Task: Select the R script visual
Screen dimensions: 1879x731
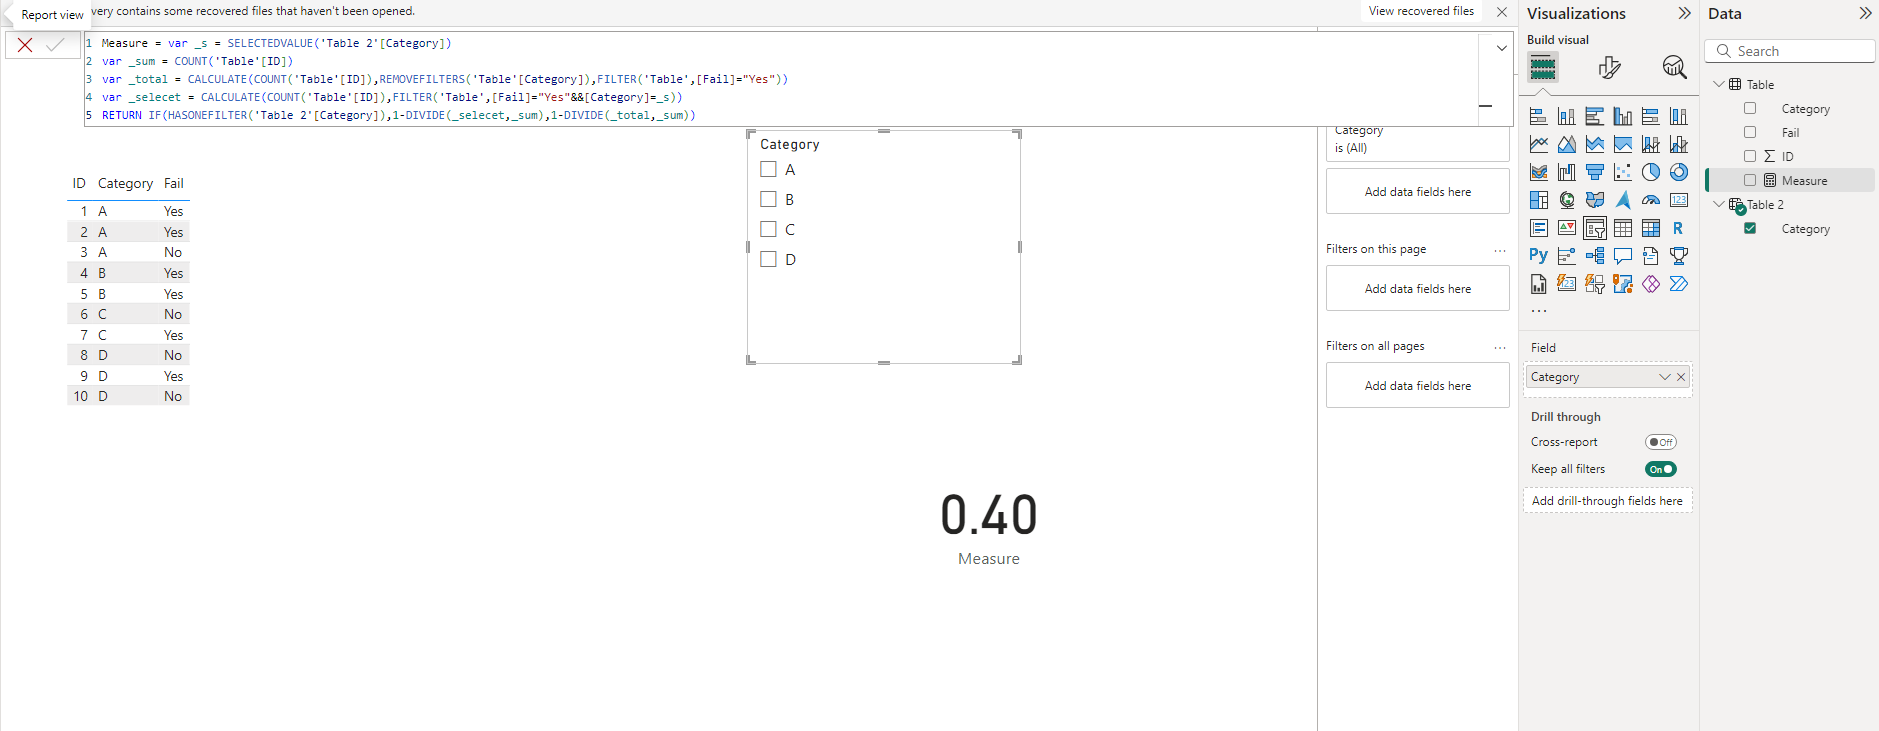Action: [1679, 228]
